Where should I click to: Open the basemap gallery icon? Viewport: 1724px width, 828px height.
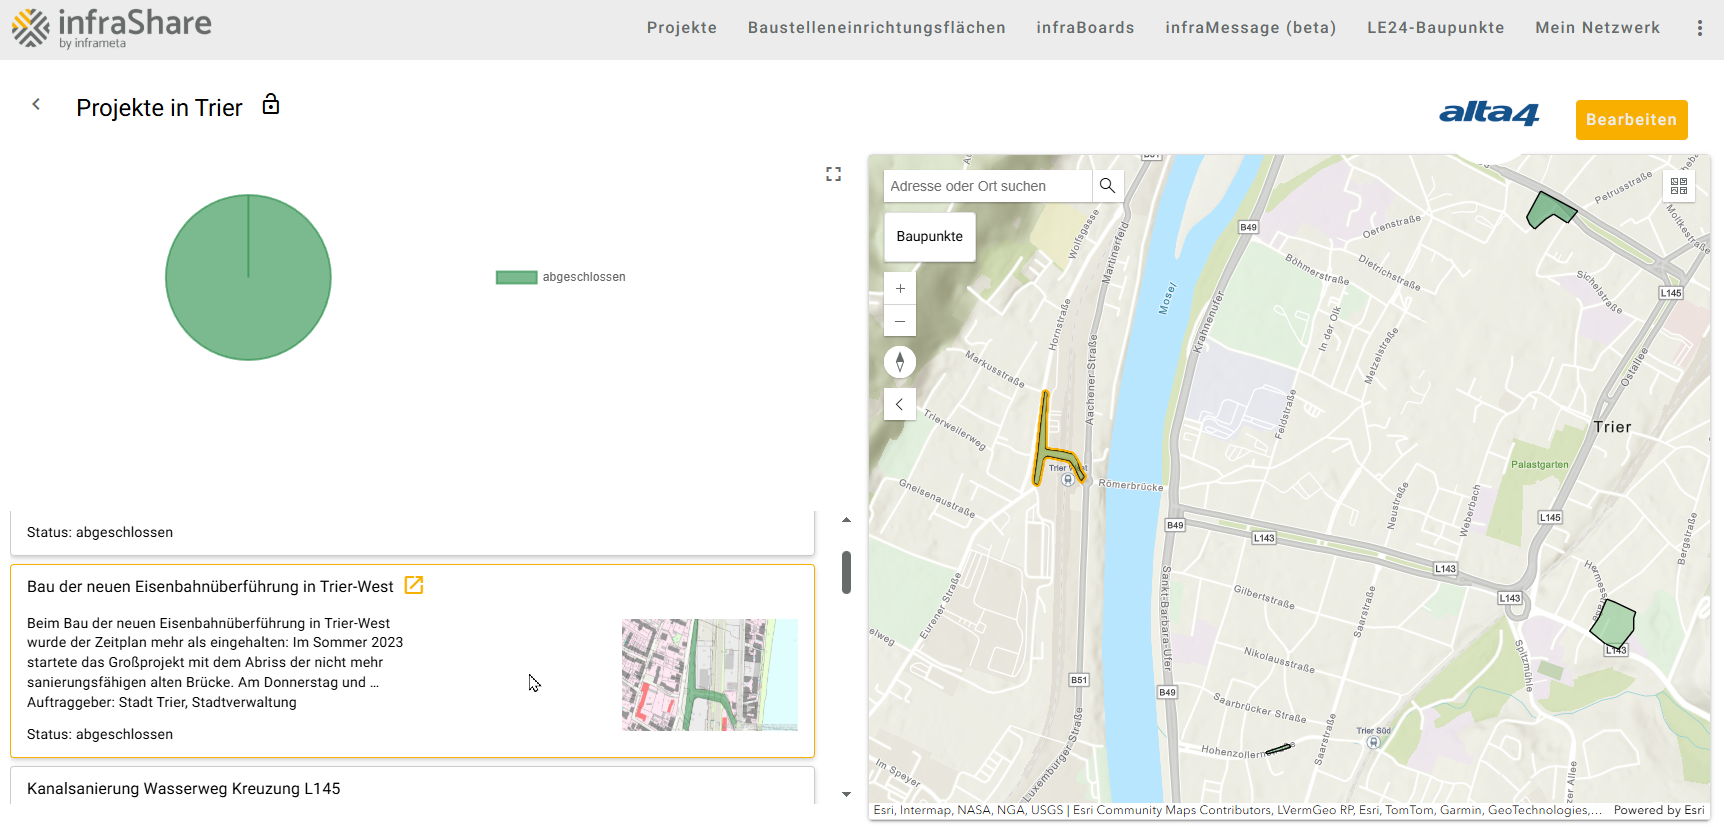[x=1679, y=186]
